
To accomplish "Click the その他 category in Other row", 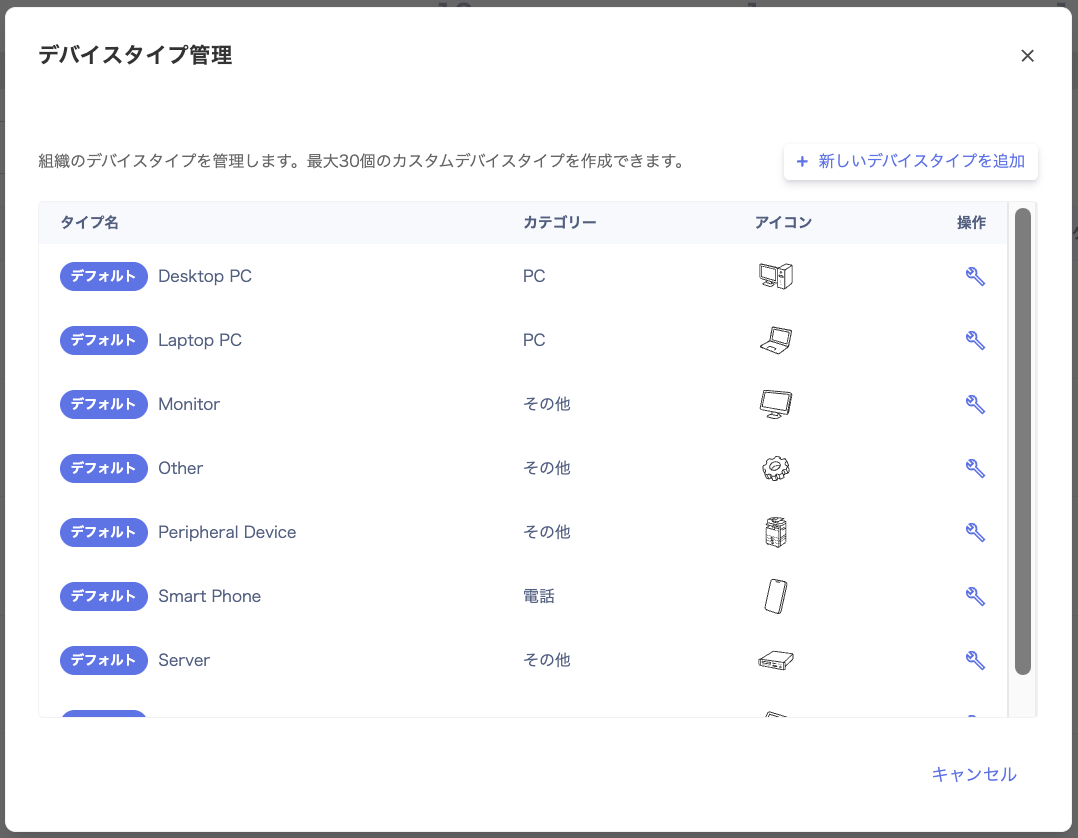I will point(547,468).
